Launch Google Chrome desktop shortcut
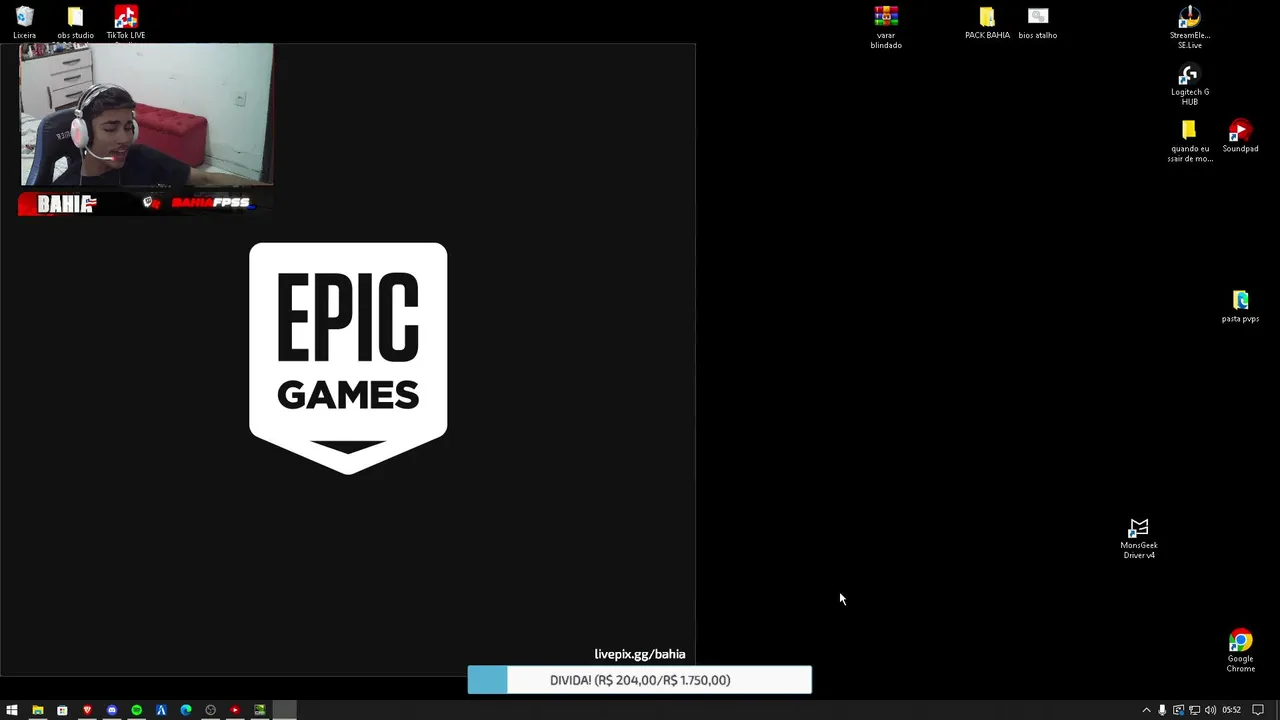The height and width of the screenshot is (720, 1280). click(1240, 652)
